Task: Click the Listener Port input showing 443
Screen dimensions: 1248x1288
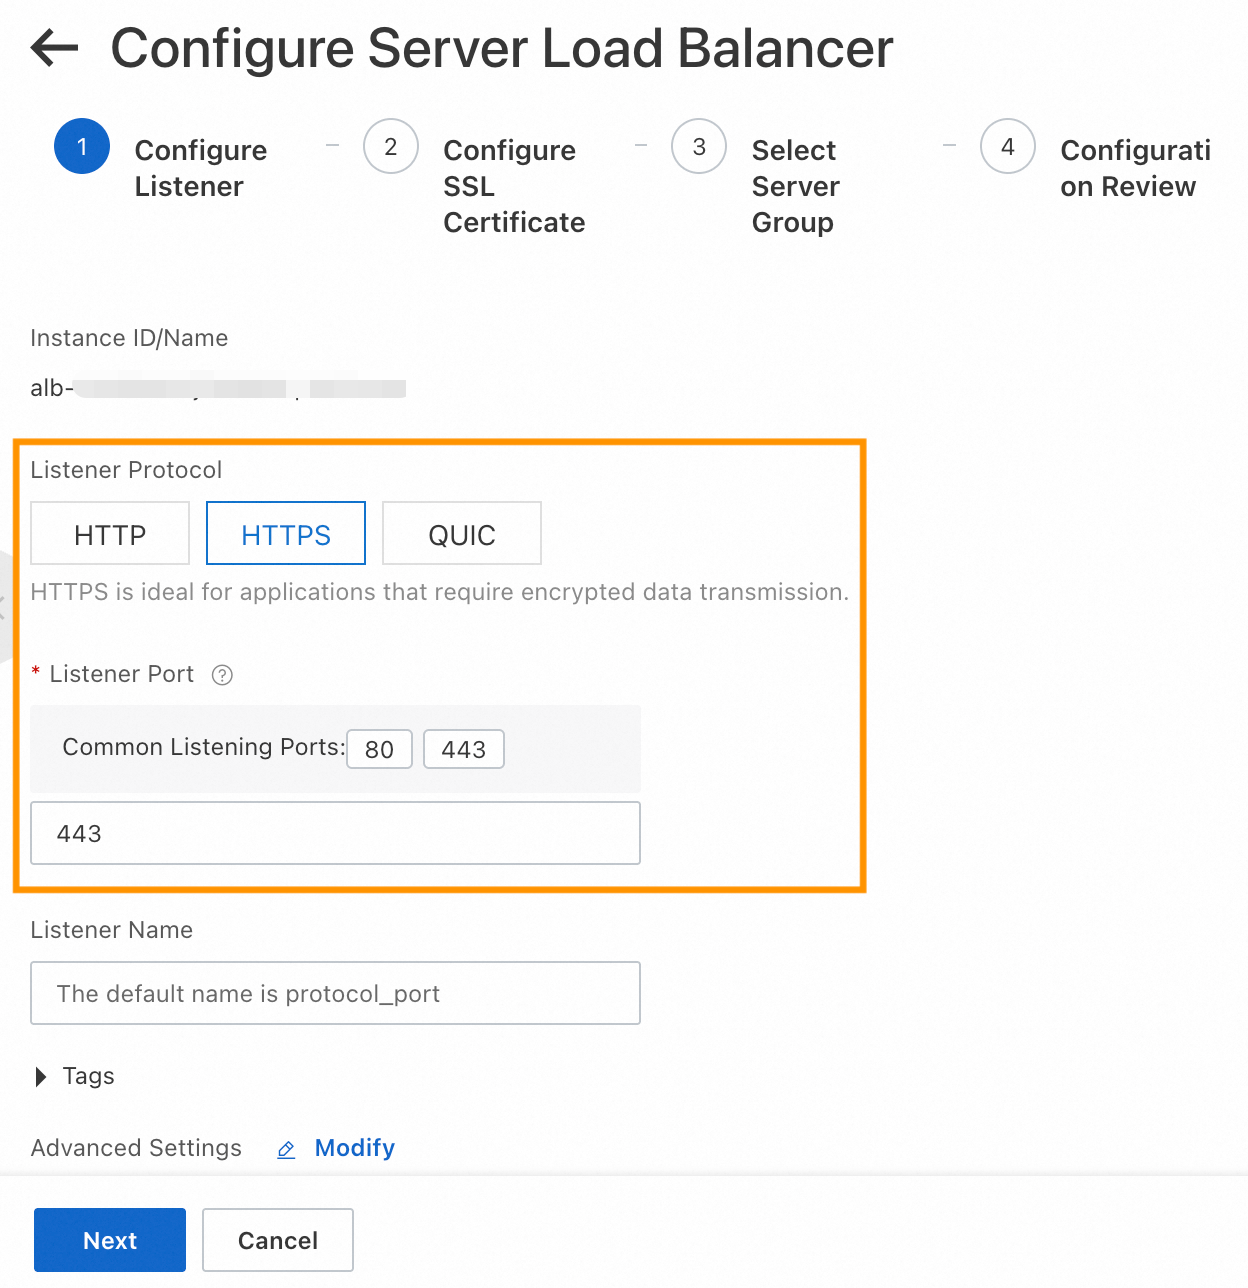Action: tap(335, 833)
